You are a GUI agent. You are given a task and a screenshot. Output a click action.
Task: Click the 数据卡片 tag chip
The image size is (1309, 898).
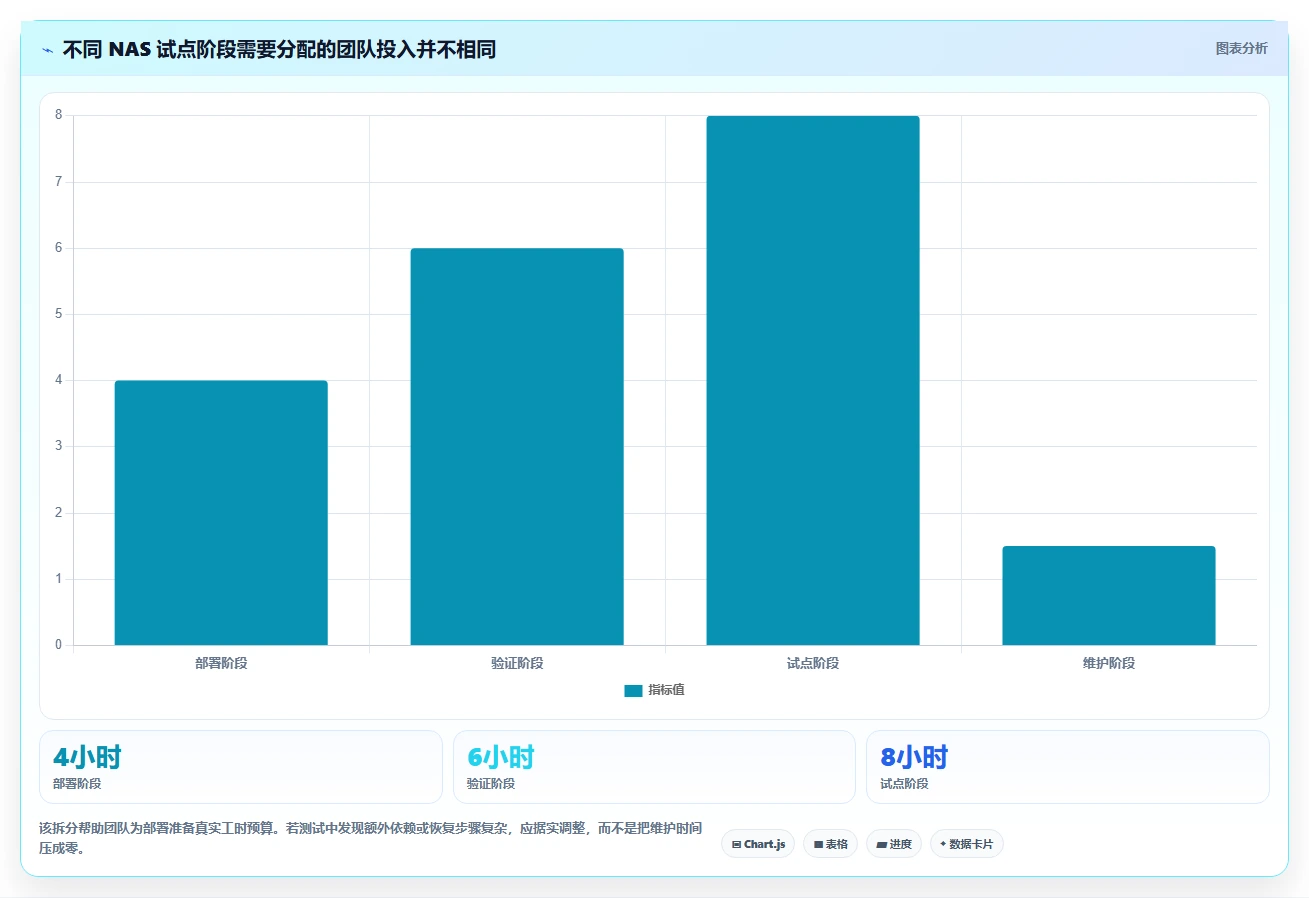pyautogui.click(x=967, y=844)
